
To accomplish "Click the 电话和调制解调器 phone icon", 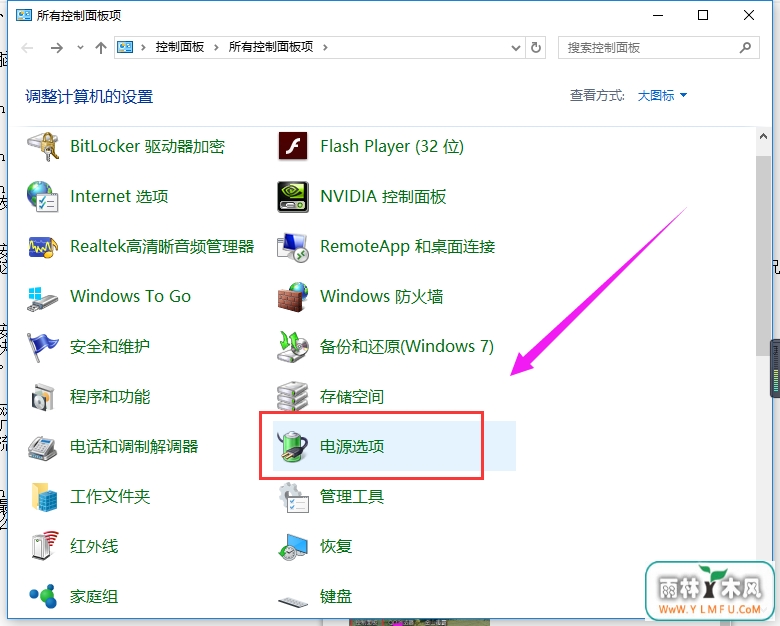I will click(x=43, y=447).
